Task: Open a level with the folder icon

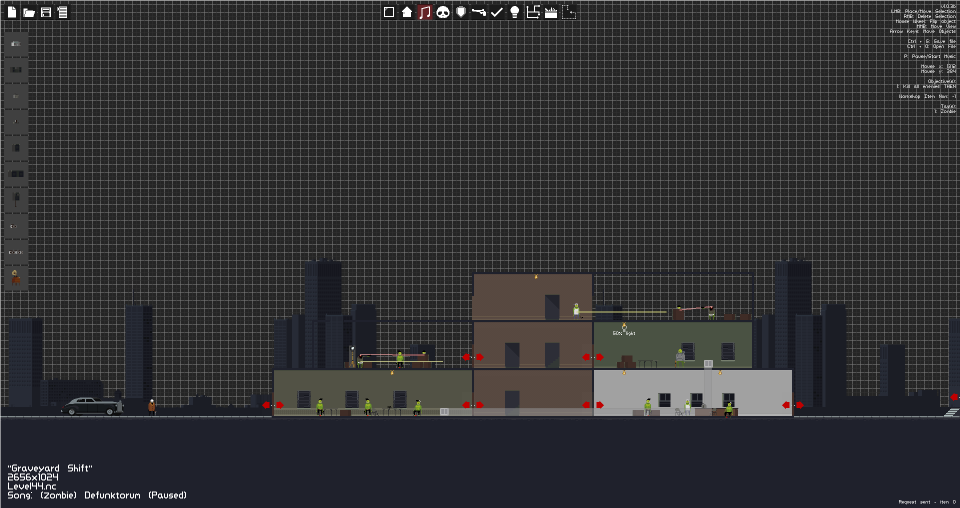Action: [x=29, y=12]
